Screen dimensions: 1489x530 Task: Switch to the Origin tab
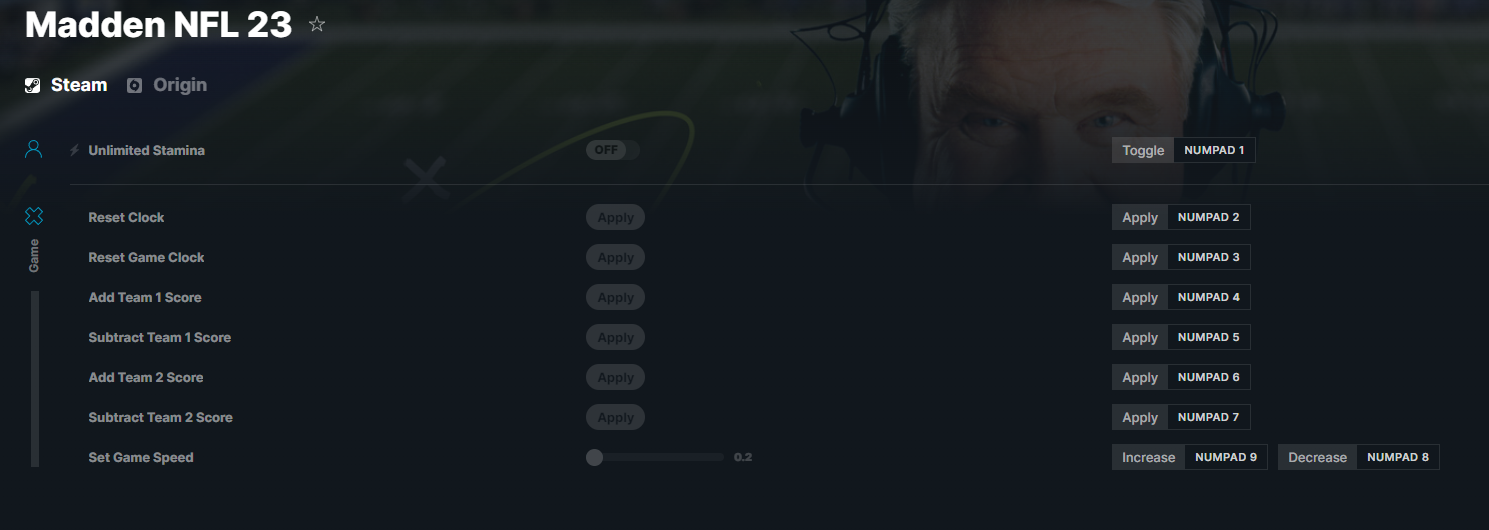167,85
